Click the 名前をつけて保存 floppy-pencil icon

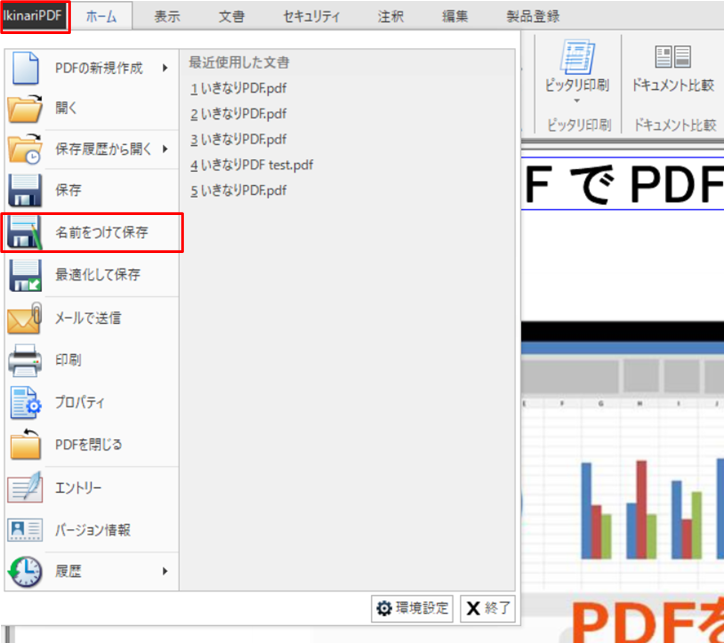click(25, 232)
